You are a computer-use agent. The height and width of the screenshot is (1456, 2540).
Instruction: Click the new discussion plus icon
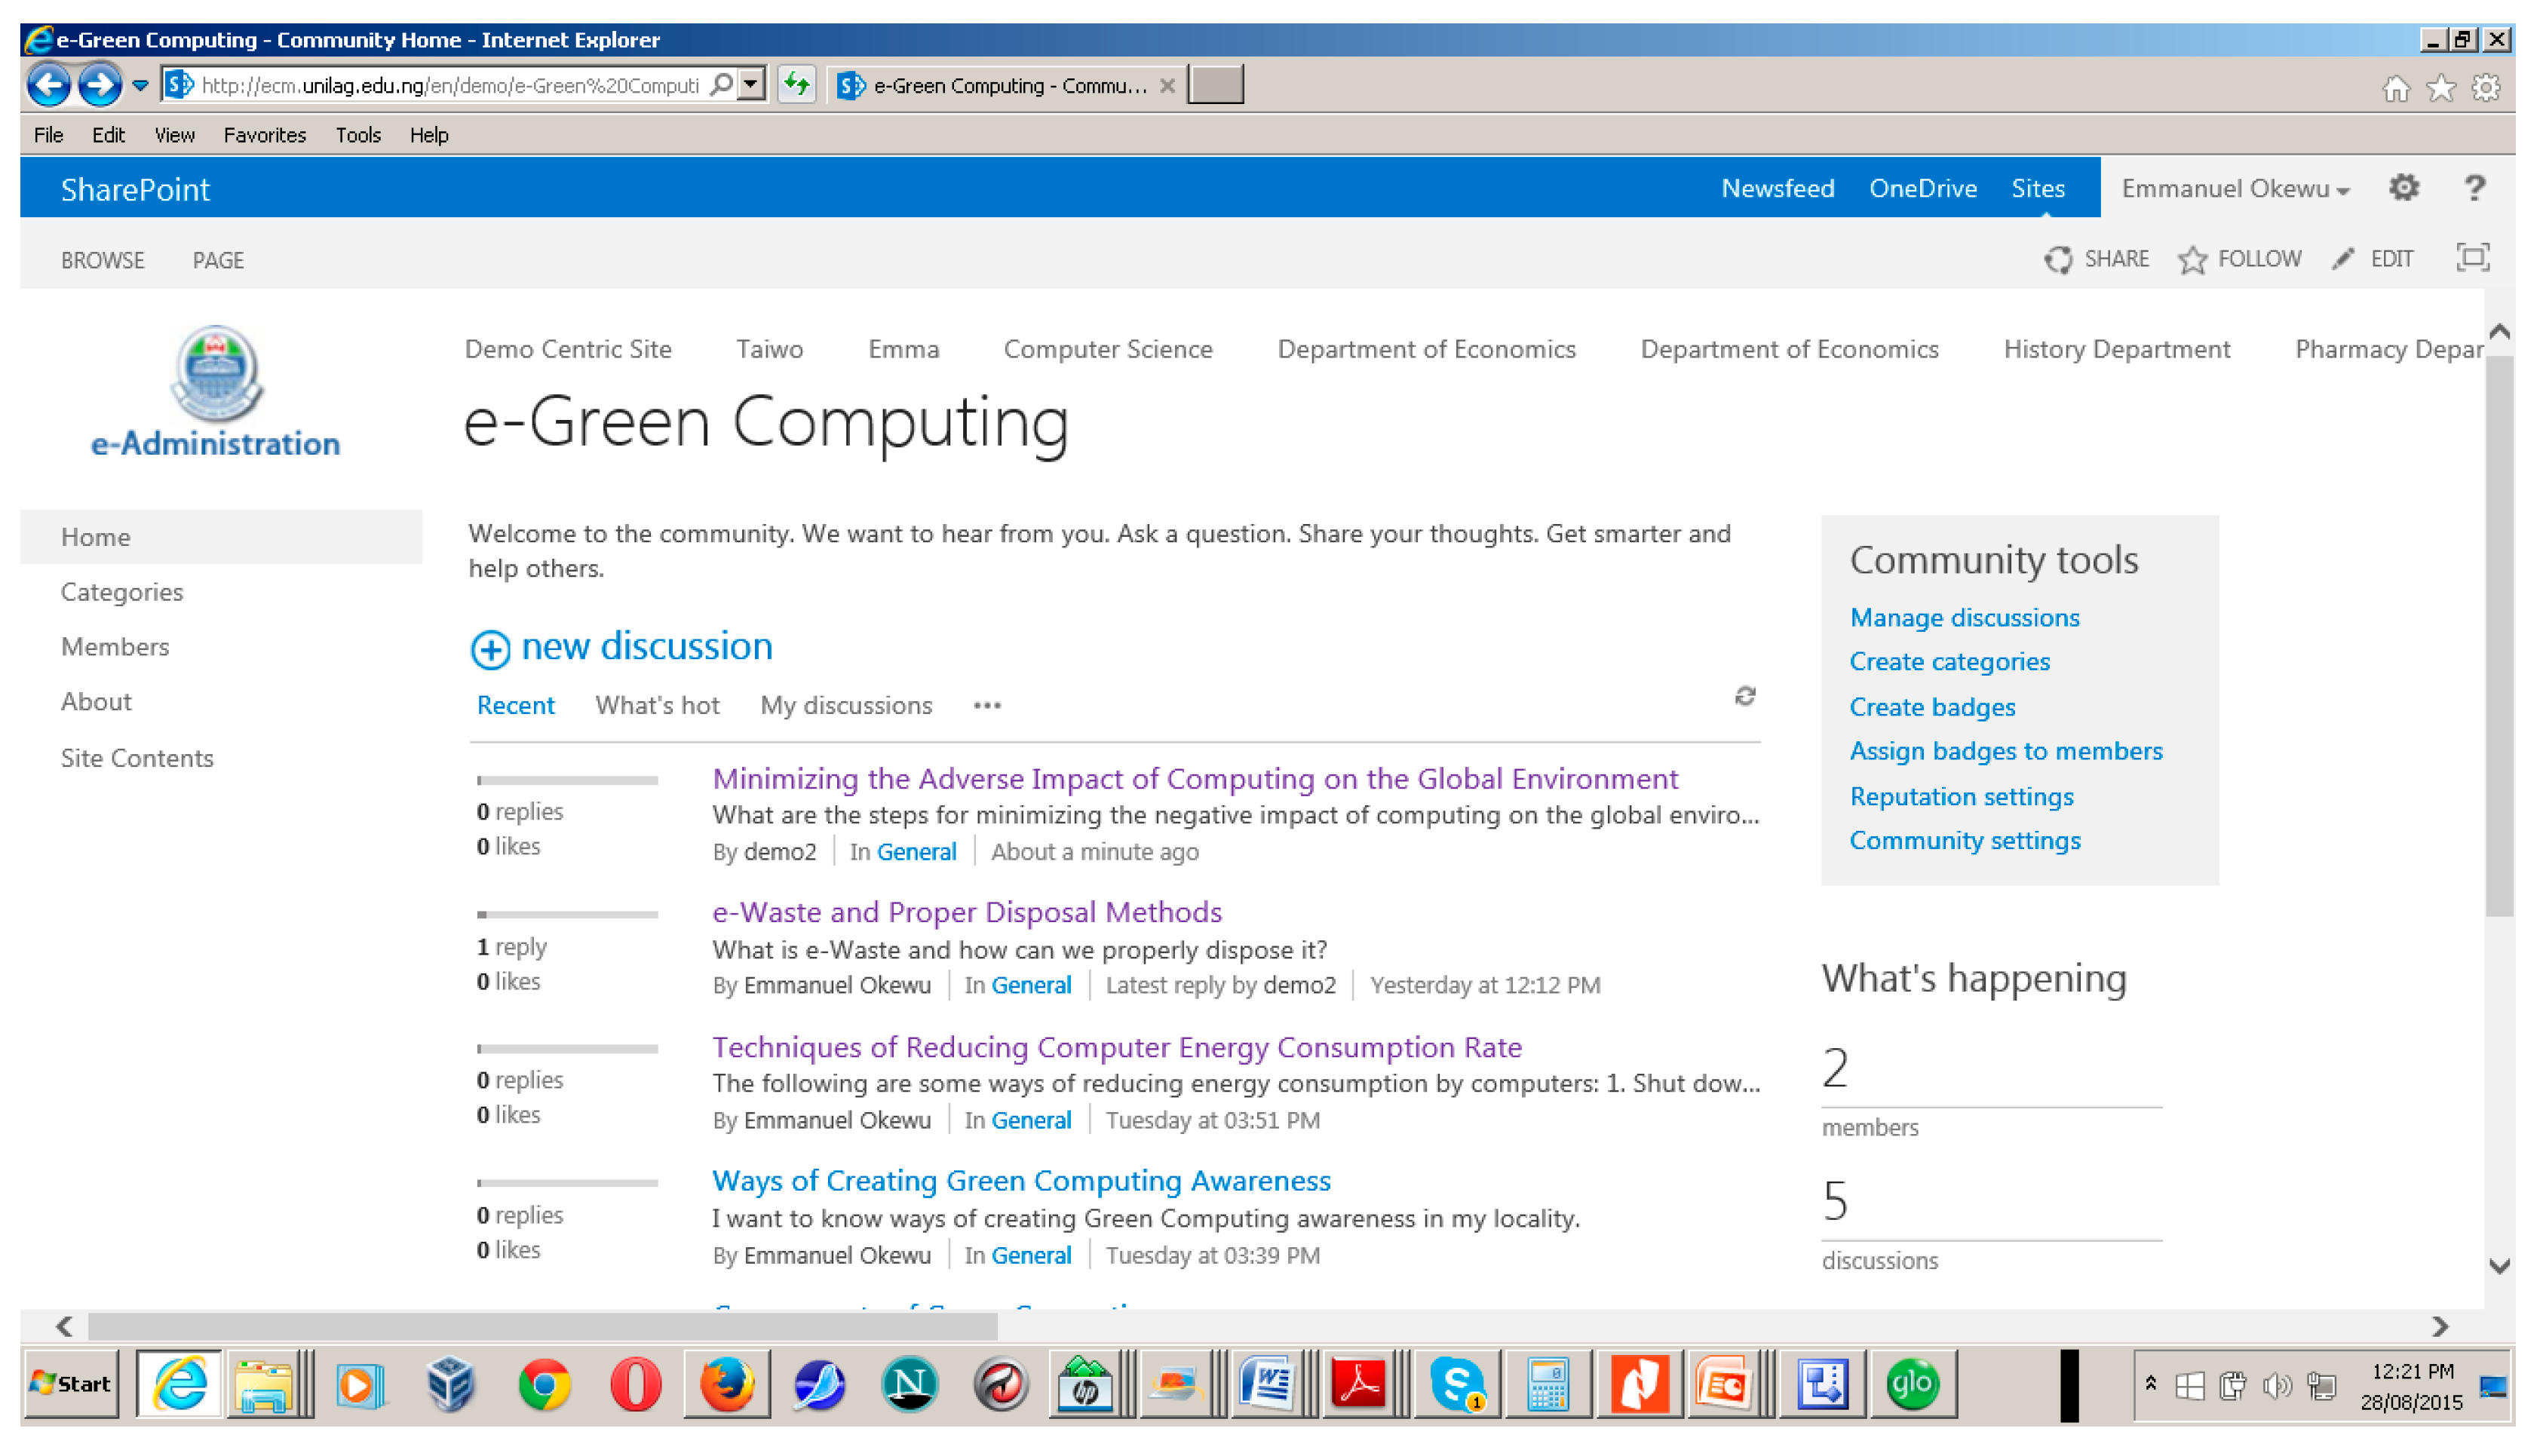[x=490, y=650]
